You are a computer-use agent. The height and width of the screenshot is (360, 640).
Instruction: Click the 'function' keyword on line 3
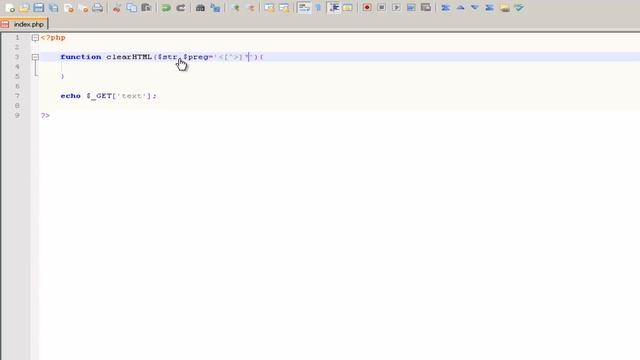(x=81, y=57)
